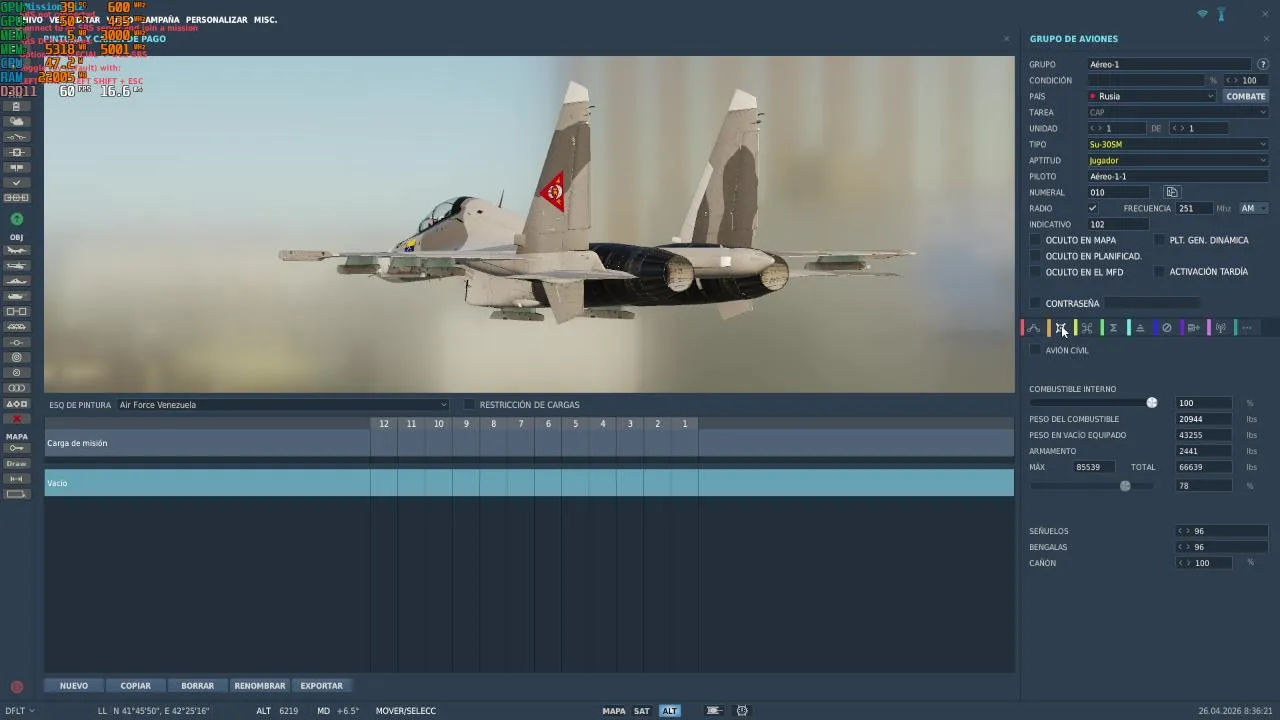Click the target circle trigger zone icon
This screenshot has width=1280, height=720.
coord(17,357)
